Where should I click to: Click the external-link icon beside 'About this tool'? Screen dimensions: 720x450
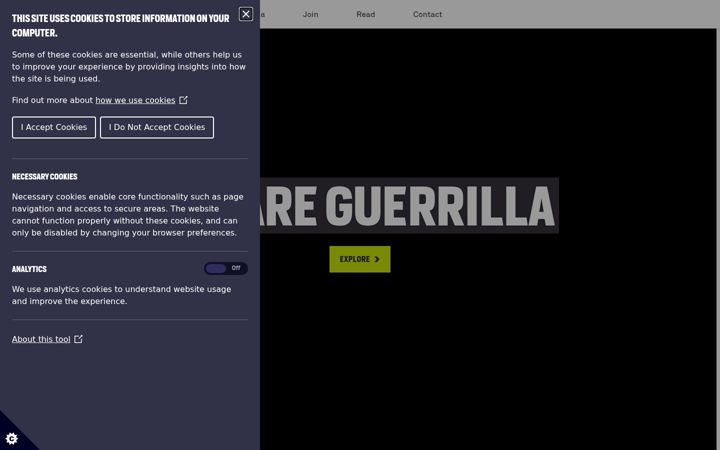[x=79, y=339]
